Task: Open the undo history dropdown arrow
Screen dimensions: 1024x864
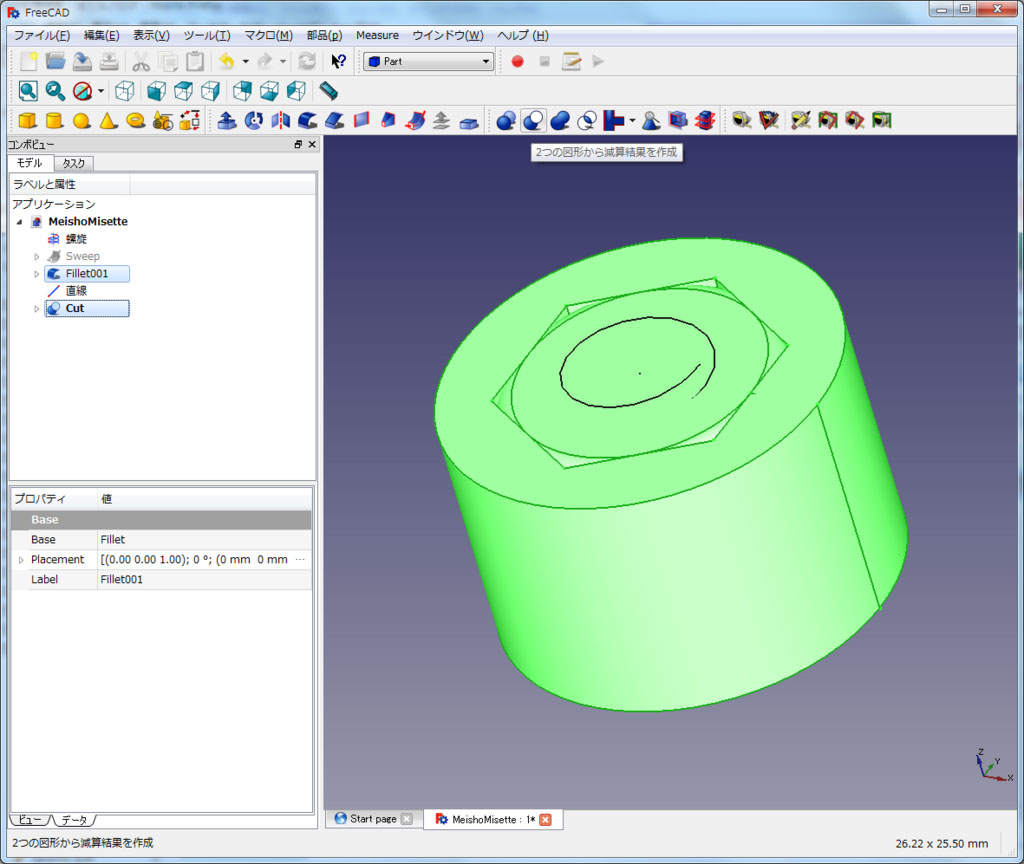Action: [x=246, y=61]
